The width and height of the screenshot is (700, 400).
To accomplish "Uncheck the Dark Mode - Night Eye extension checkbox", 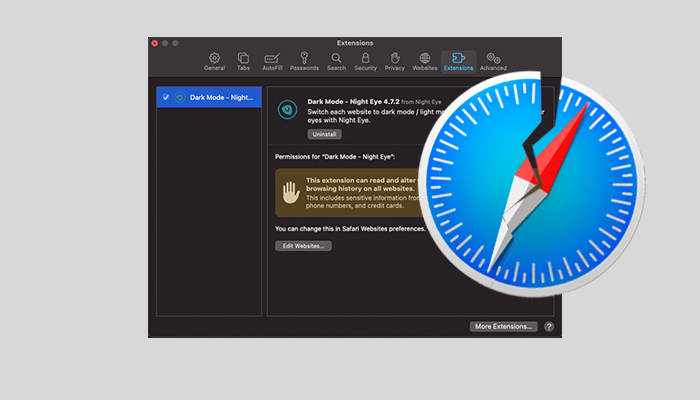I will (166, 97).
